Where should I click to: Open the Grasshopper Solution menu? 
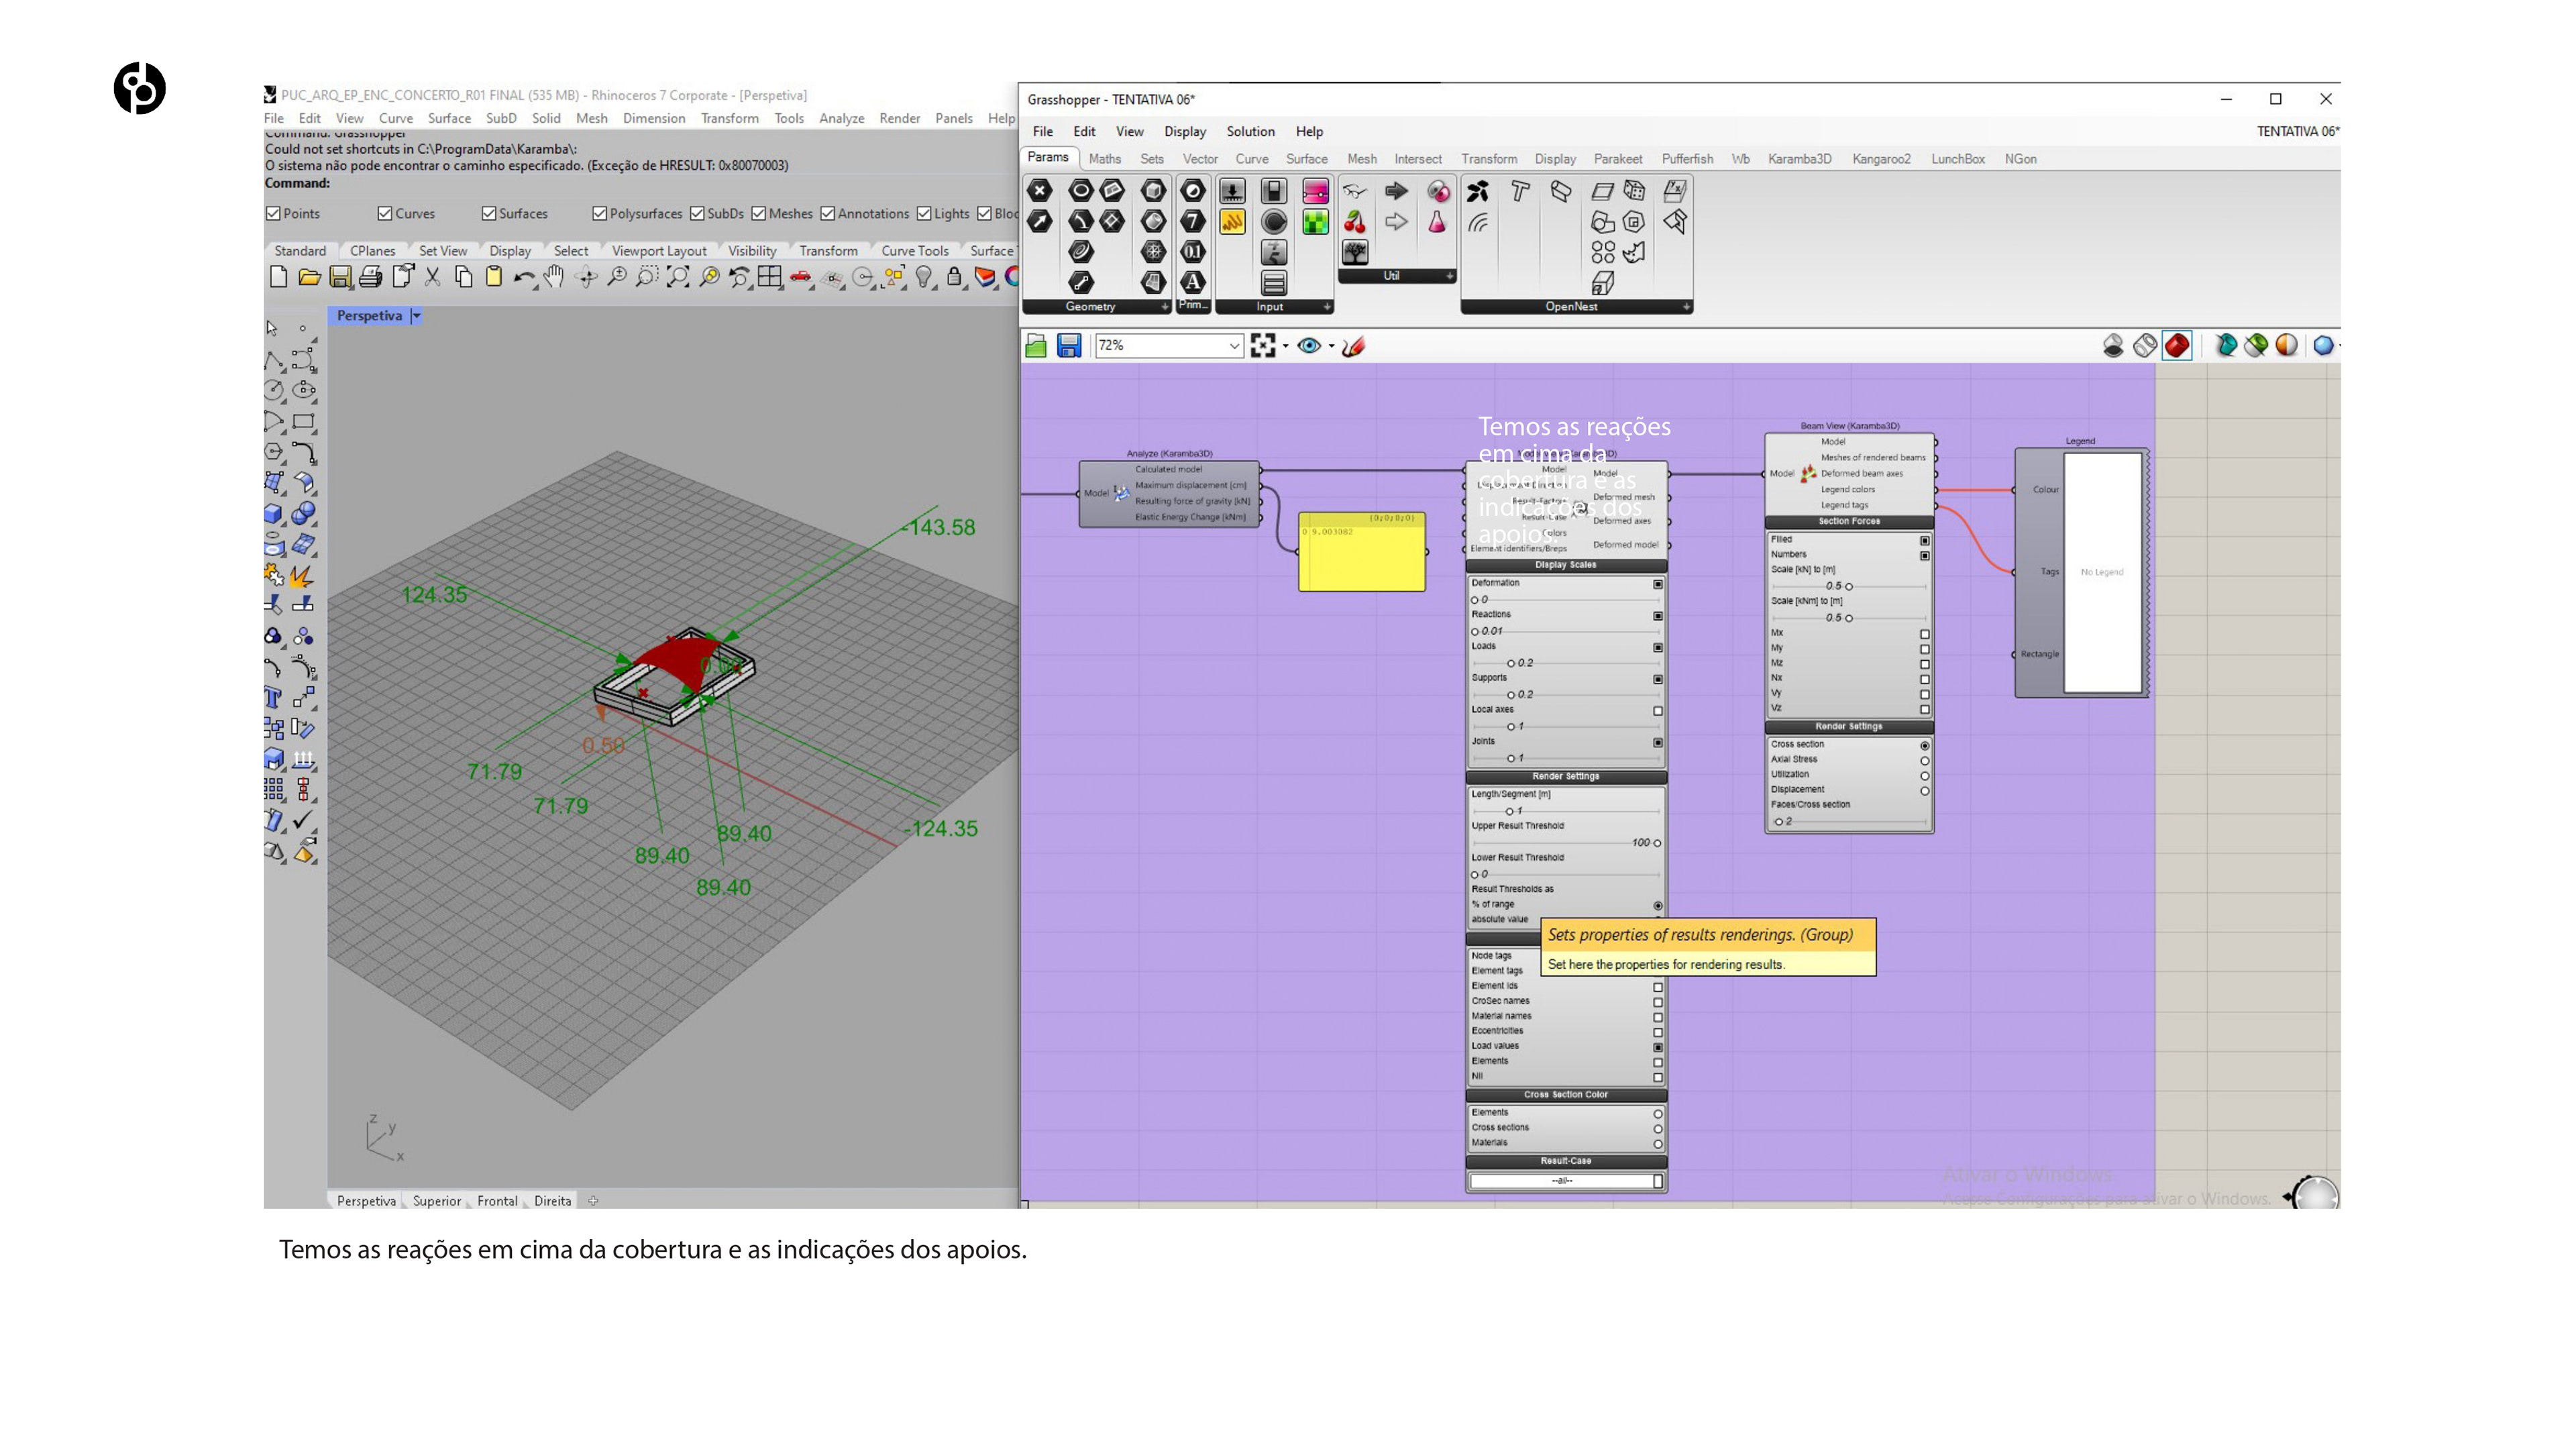pos(1250,132)
